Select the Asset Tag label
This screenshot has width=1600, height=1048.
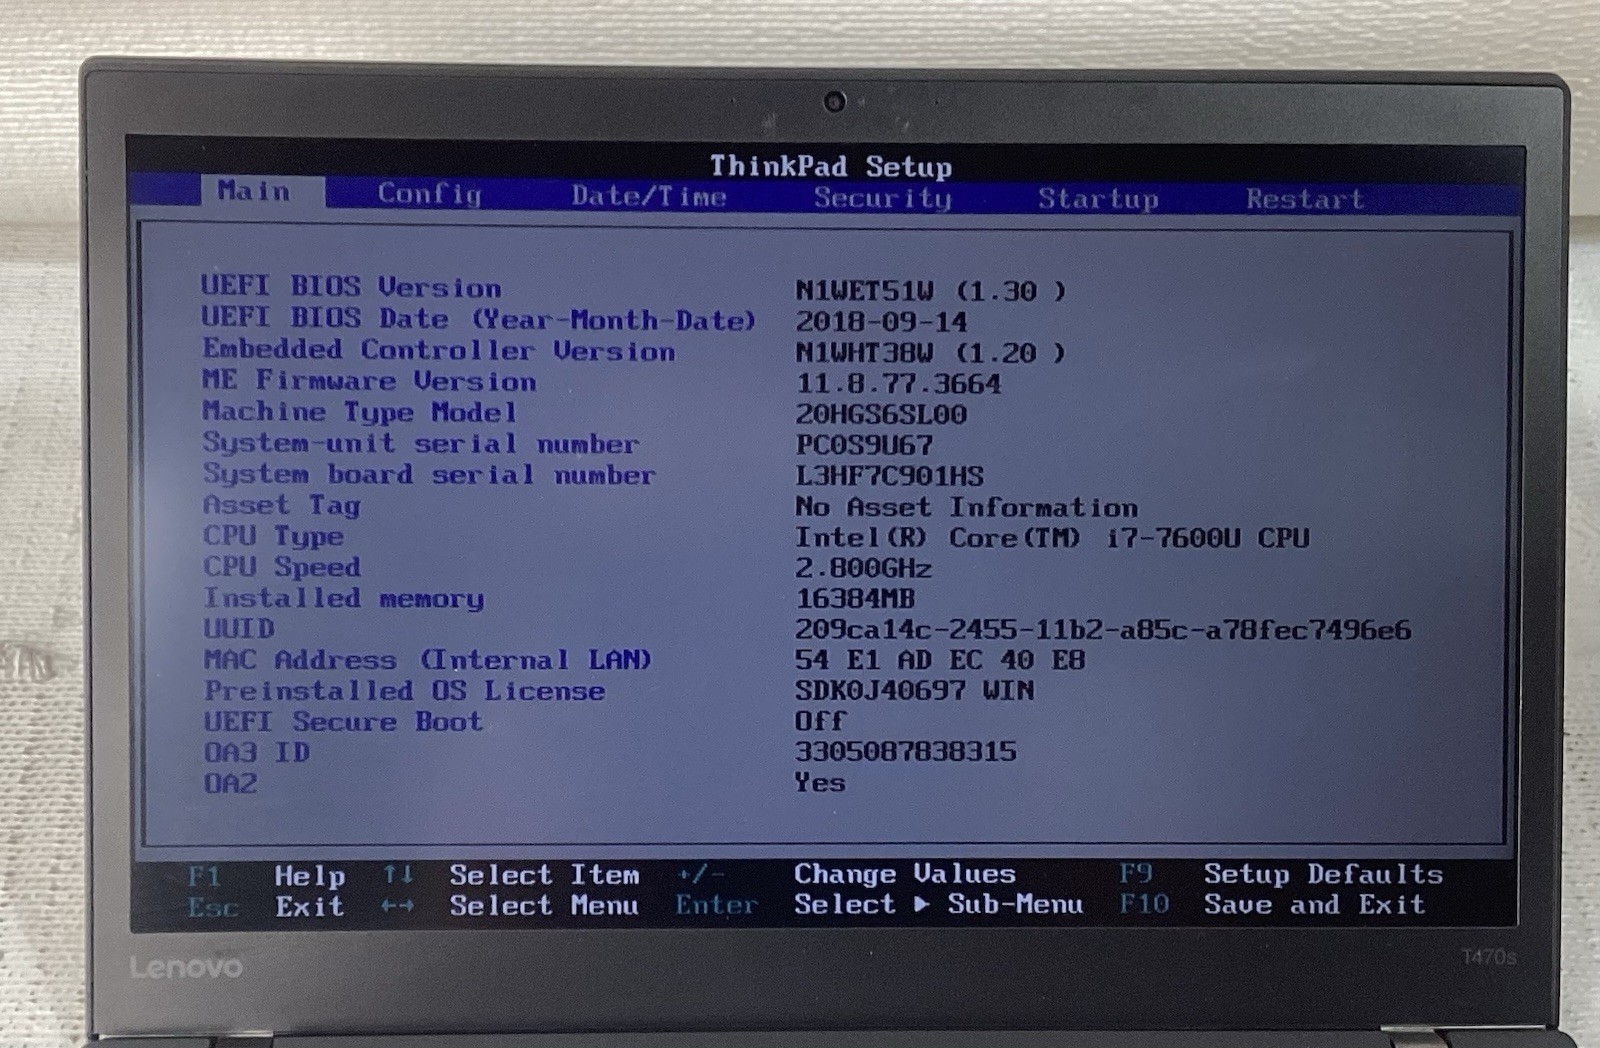282,505
